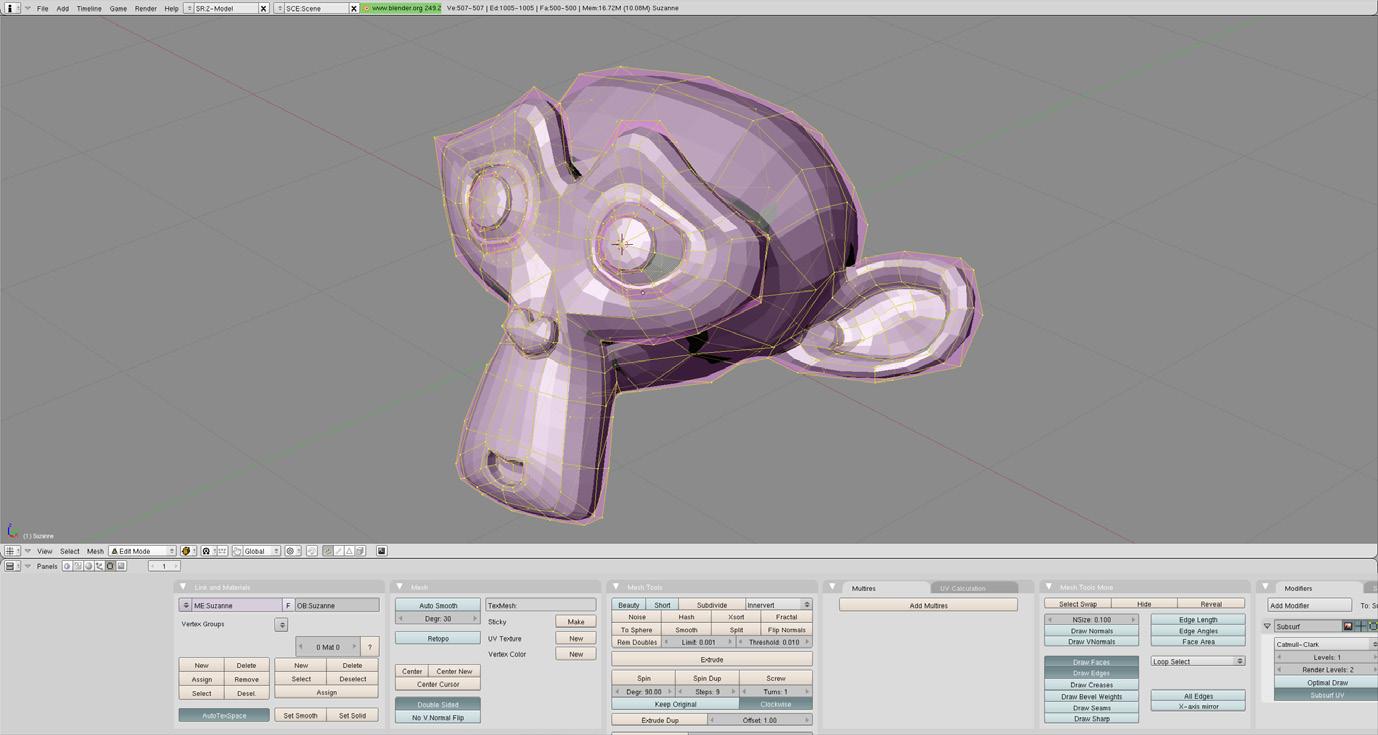1378x735 pixels.
Task: Open the File menu
Action: tap(42, 8)
